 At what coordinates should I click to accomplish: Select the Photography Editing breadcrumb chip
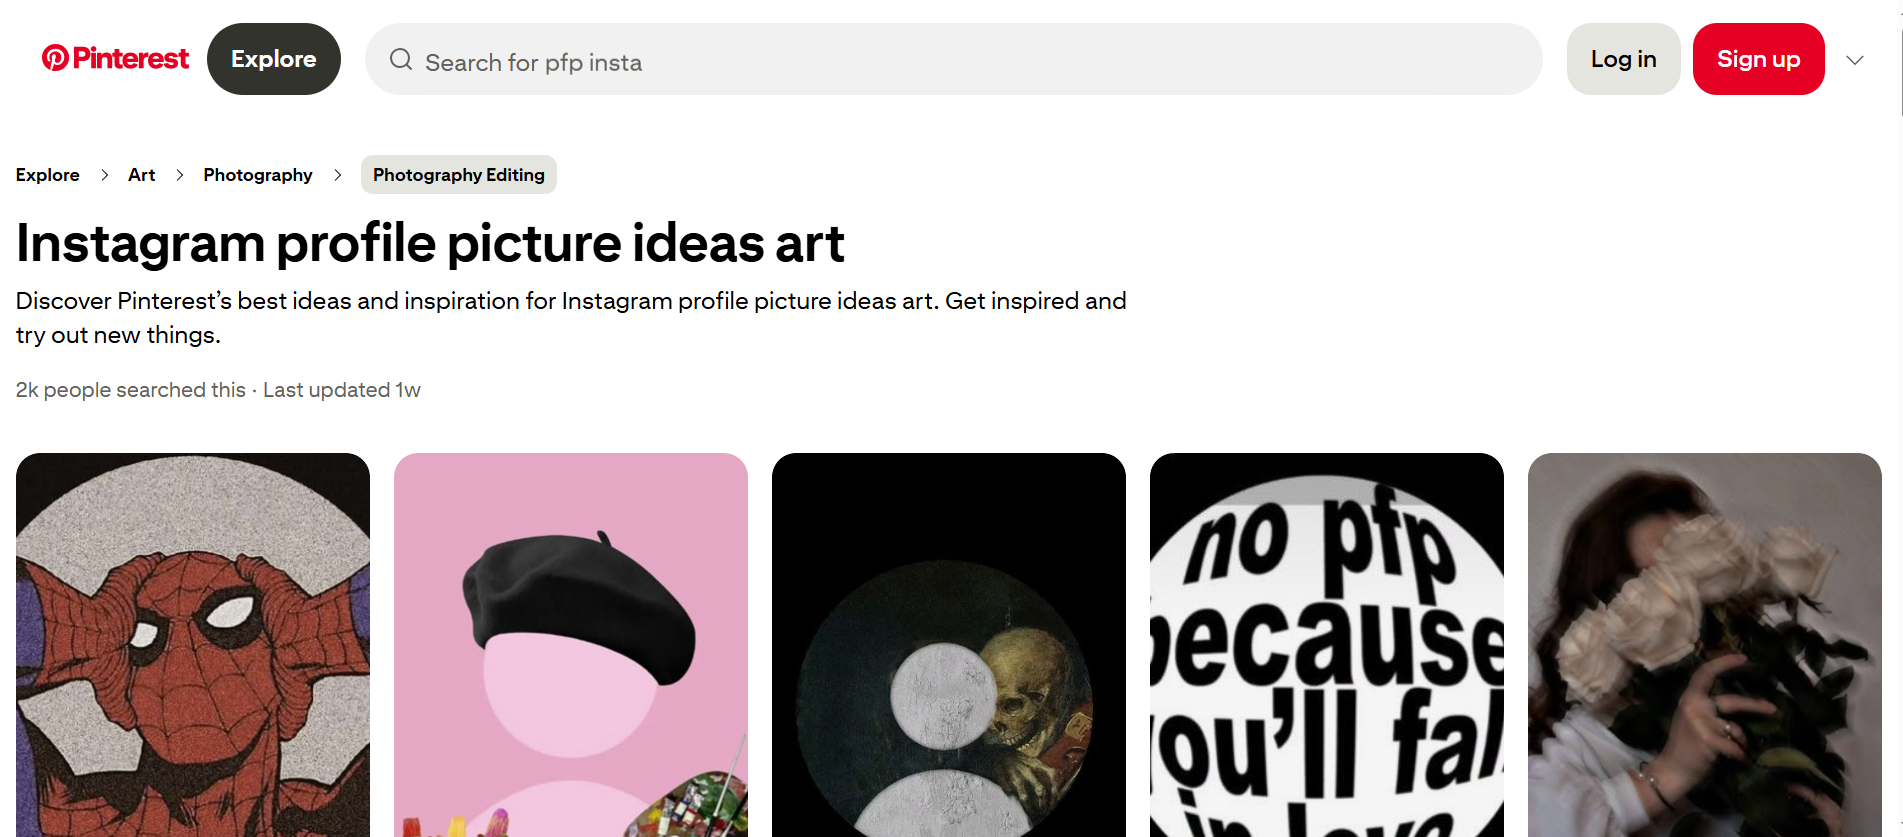point(458,174)
